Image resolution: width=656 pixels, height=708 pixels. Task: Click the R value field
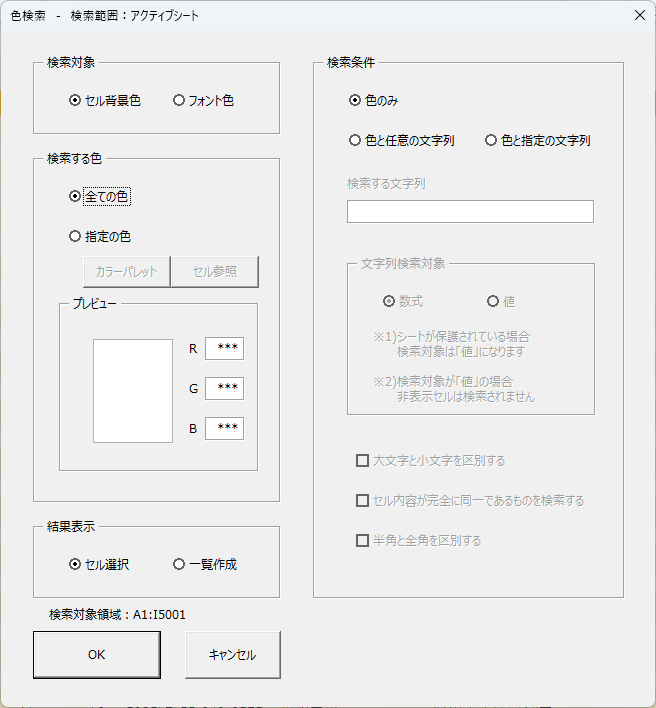[224, 348]
